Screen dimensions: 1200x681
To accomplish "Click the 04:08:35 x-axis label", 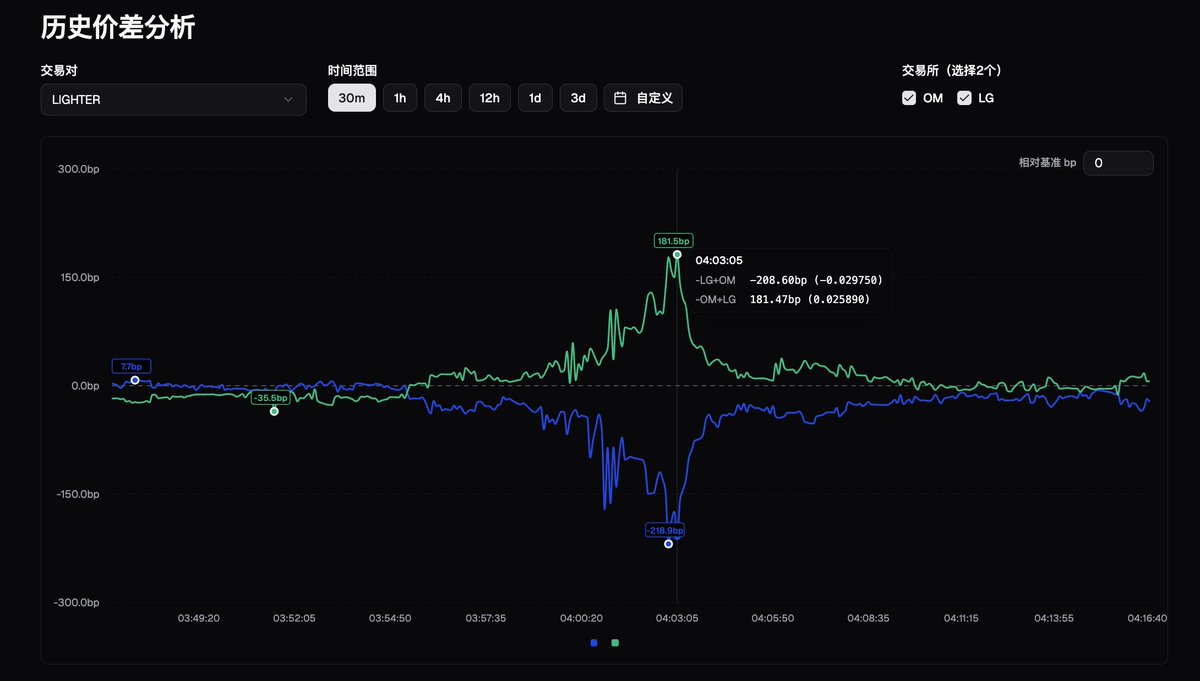I will click(868, 619).
